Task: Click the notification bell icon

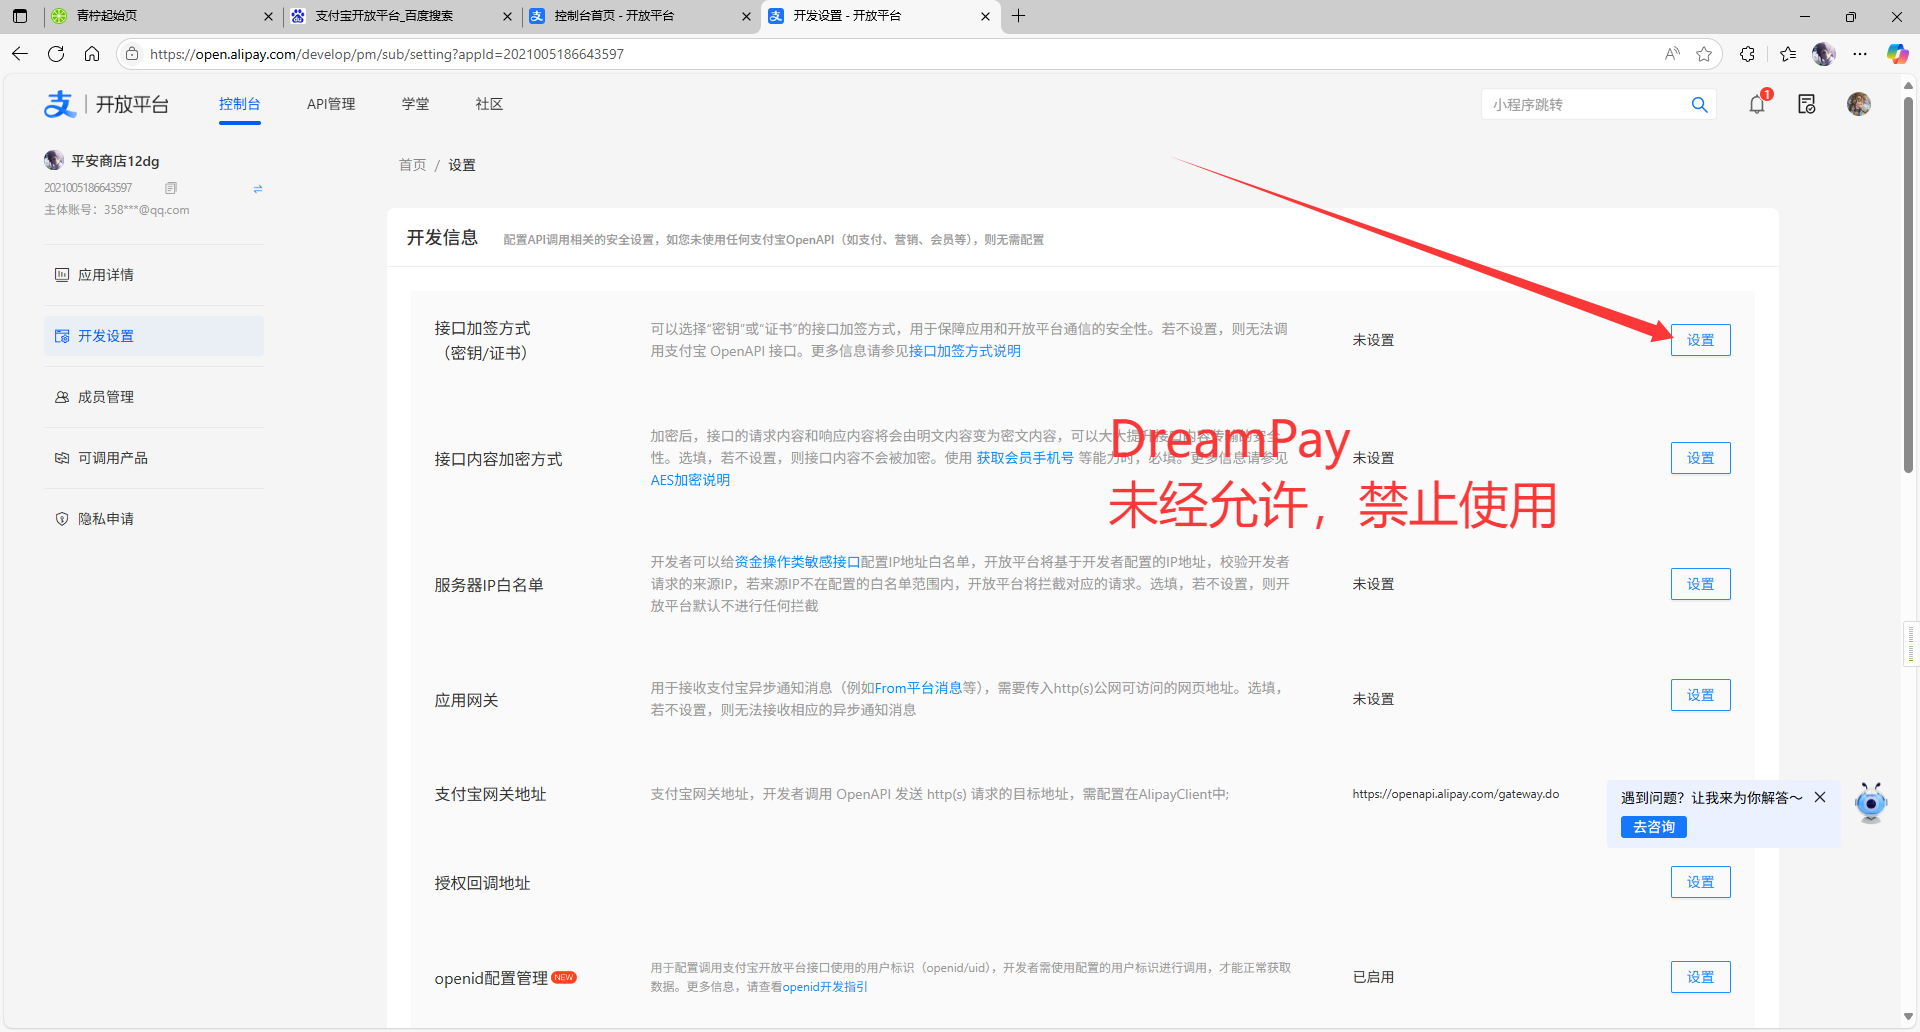Action: [1756, 104]
